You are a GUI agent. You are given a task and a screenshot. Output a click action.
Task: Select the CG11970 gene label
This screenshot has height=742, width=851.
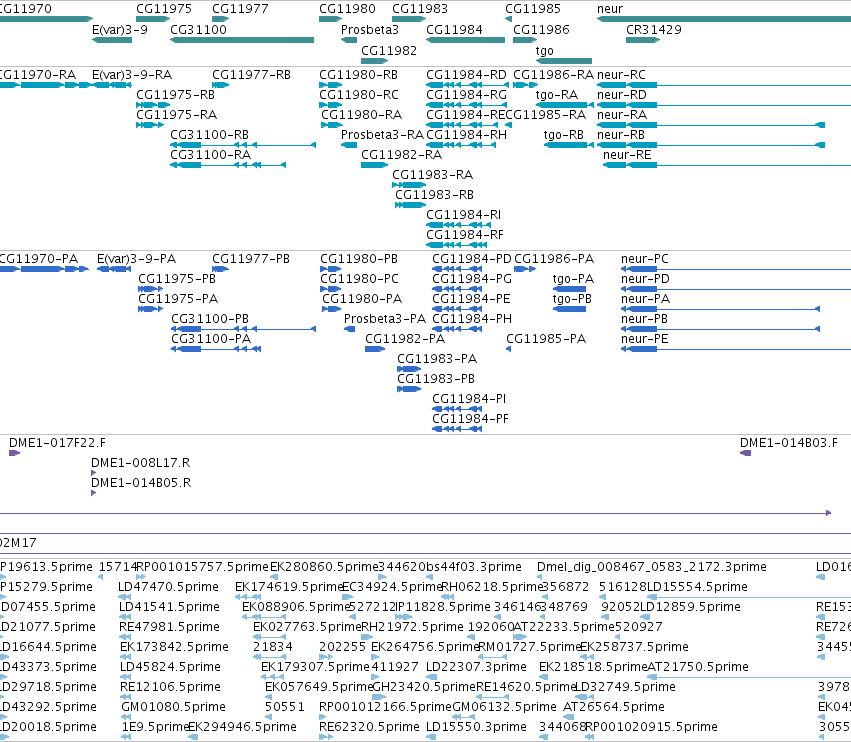(x=26, y=9)
